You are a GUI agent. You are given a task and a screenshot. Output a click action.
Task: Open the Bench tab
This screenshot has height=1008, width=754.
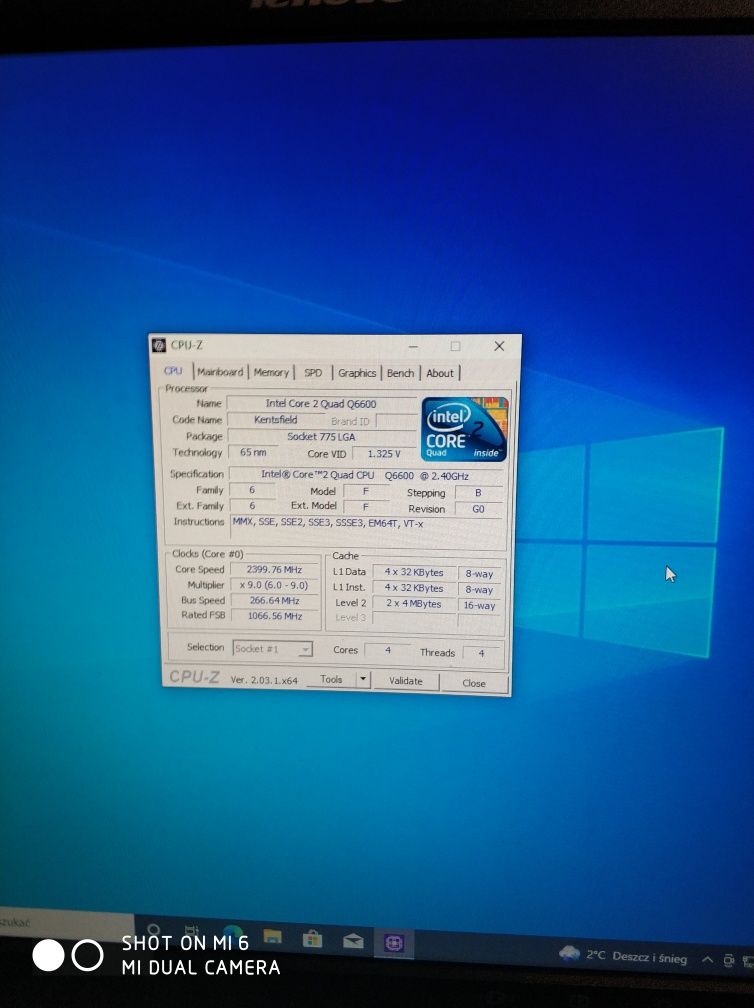click(400, 373)
